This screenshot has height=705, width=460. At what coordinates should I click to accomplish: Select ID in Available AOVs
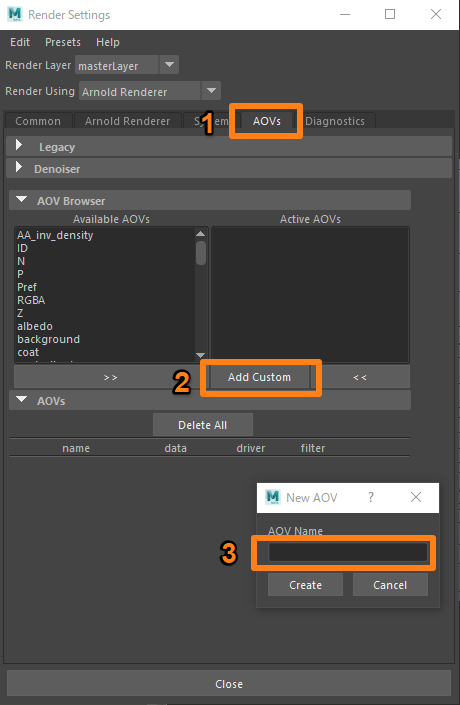(22, 248)
